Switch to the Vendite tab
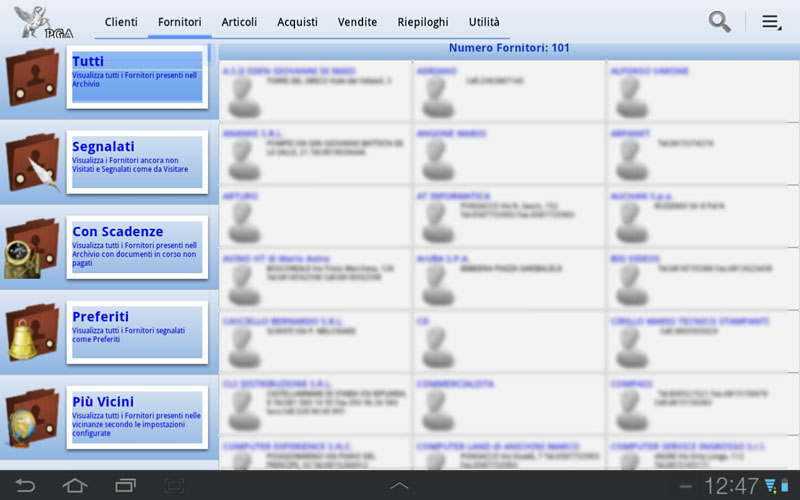Image resolution: width=800 pixels, height=500 pixels. [357, 22]
